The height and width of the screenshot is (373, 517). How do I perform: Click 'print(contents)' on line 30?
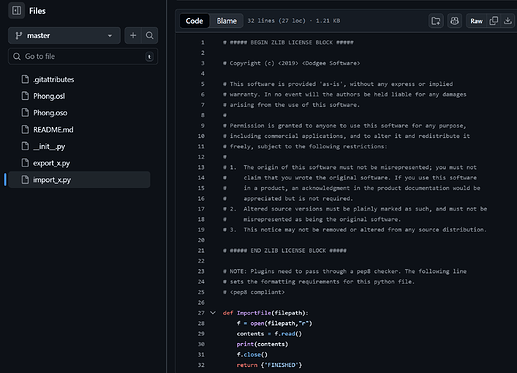coord(262,344)
